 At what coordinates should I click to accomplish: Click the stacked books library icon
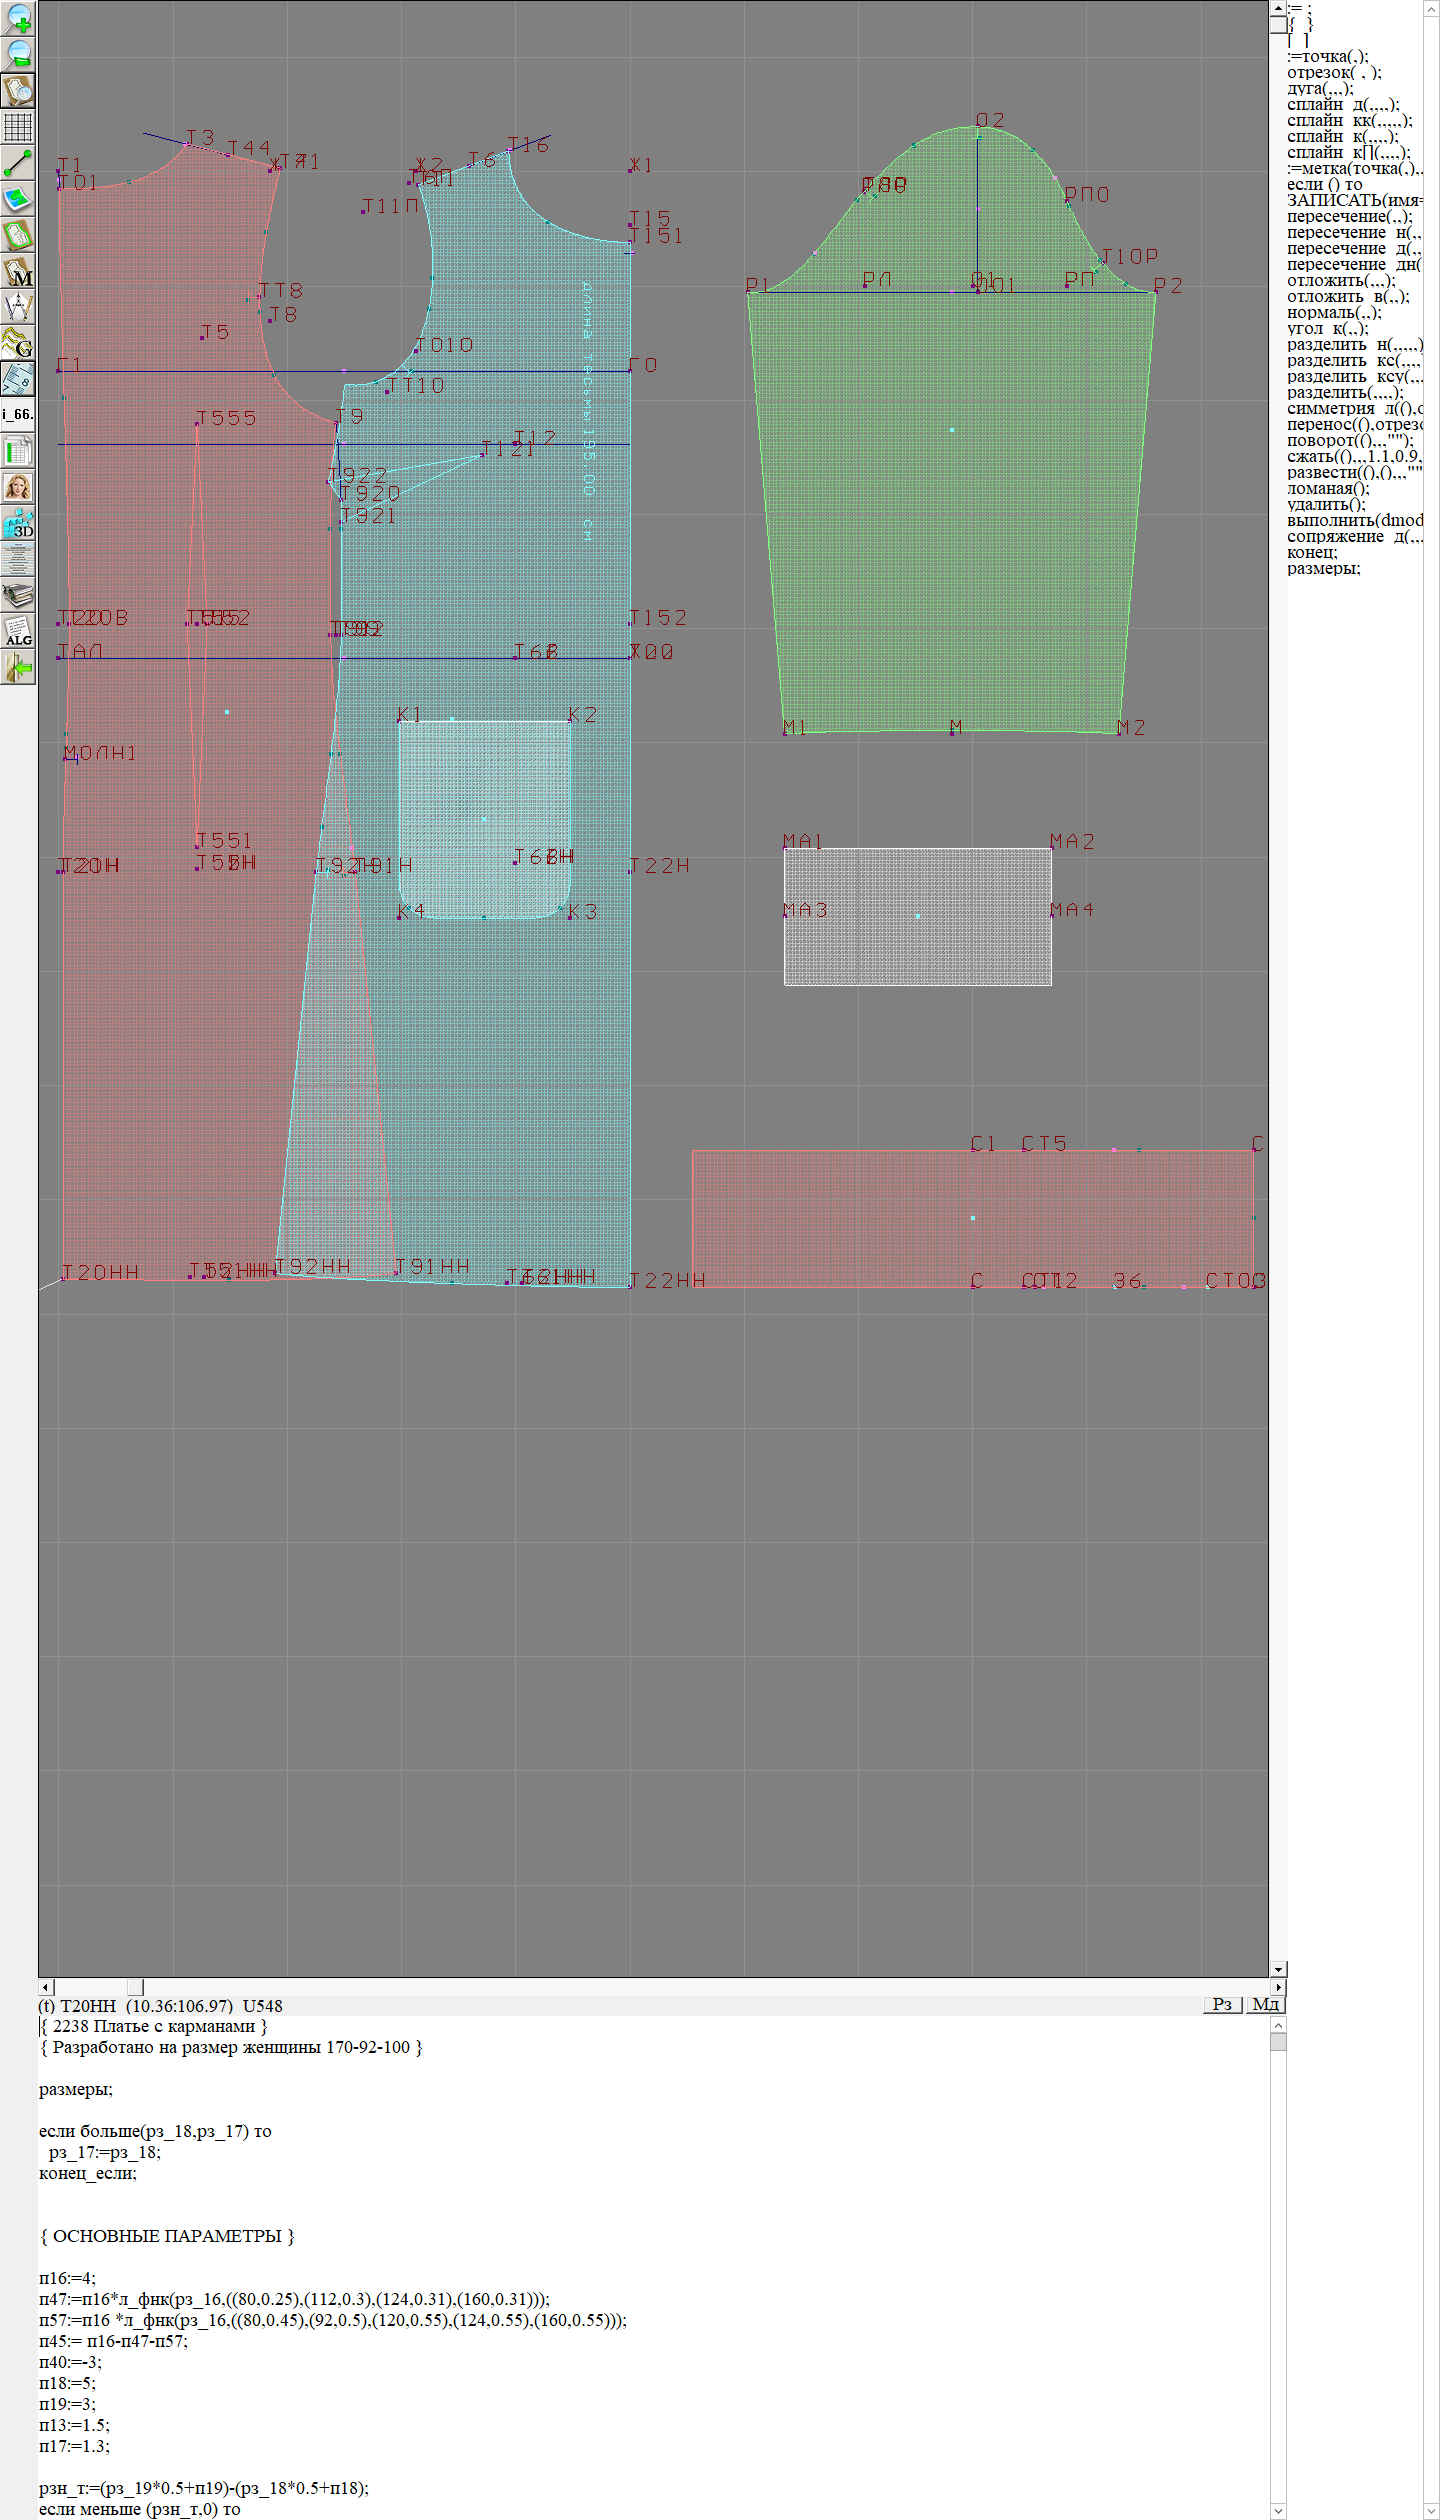pyautogui.click(x=18, y=596)
